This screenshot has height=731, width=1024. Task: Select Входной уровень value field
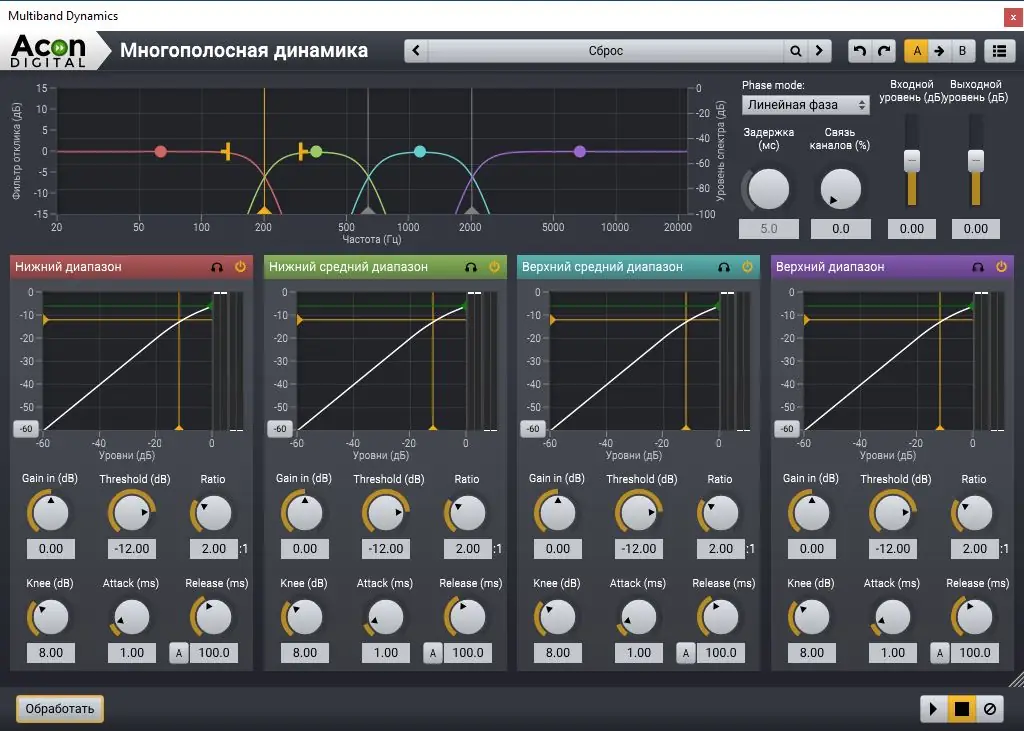coord(912,229)
